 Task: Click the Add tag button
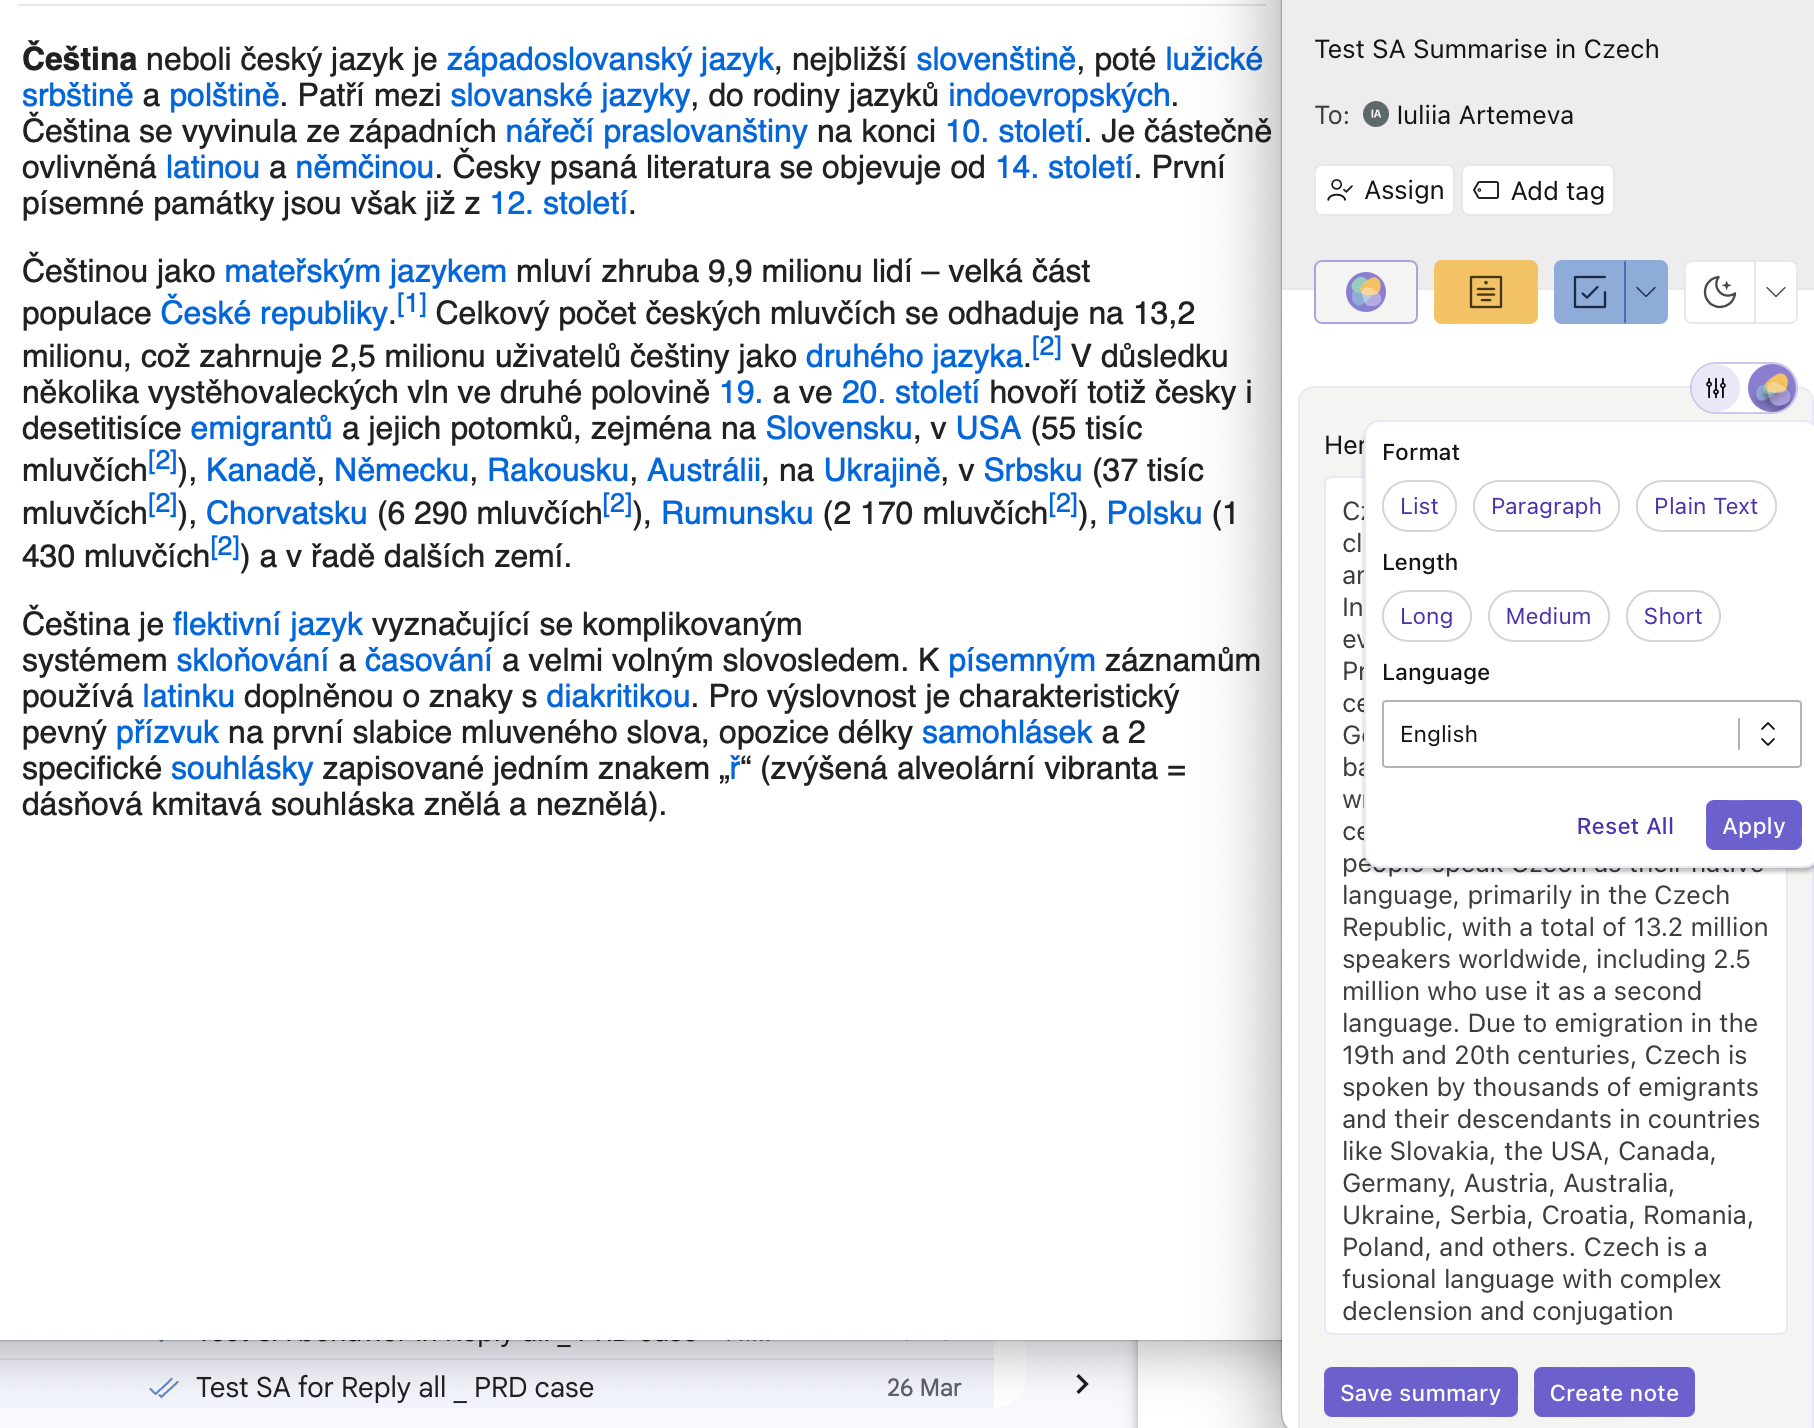pos(1538,191)
